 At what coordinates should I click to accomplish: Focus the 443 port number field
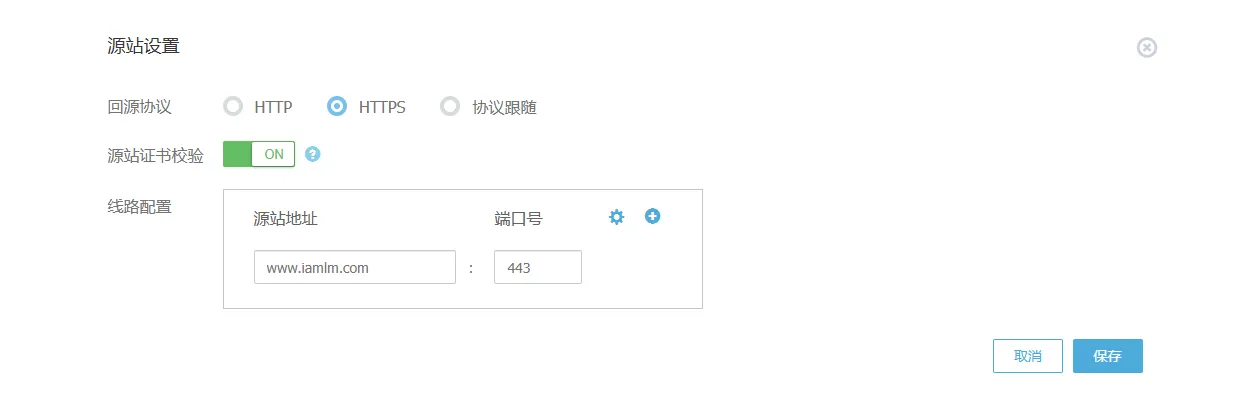click(538, 267)
